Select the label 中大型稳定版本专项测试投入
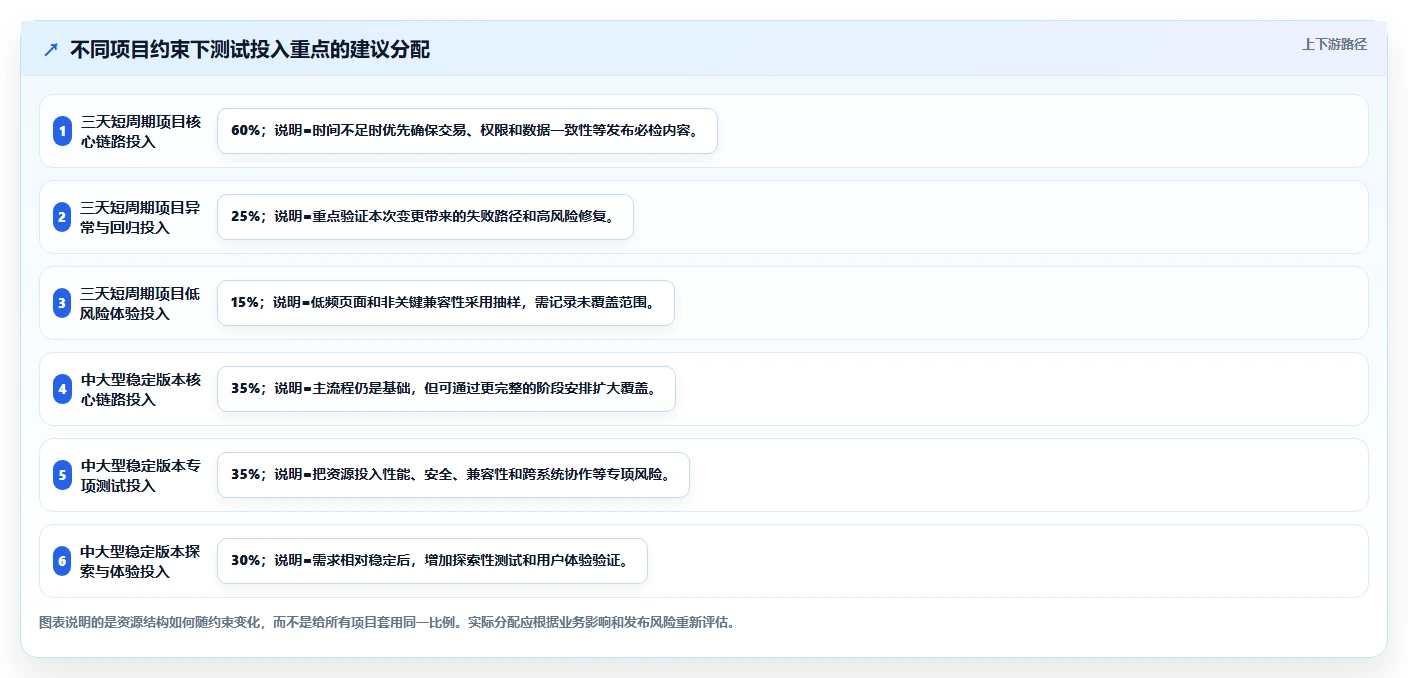 [x=141, y=475]
